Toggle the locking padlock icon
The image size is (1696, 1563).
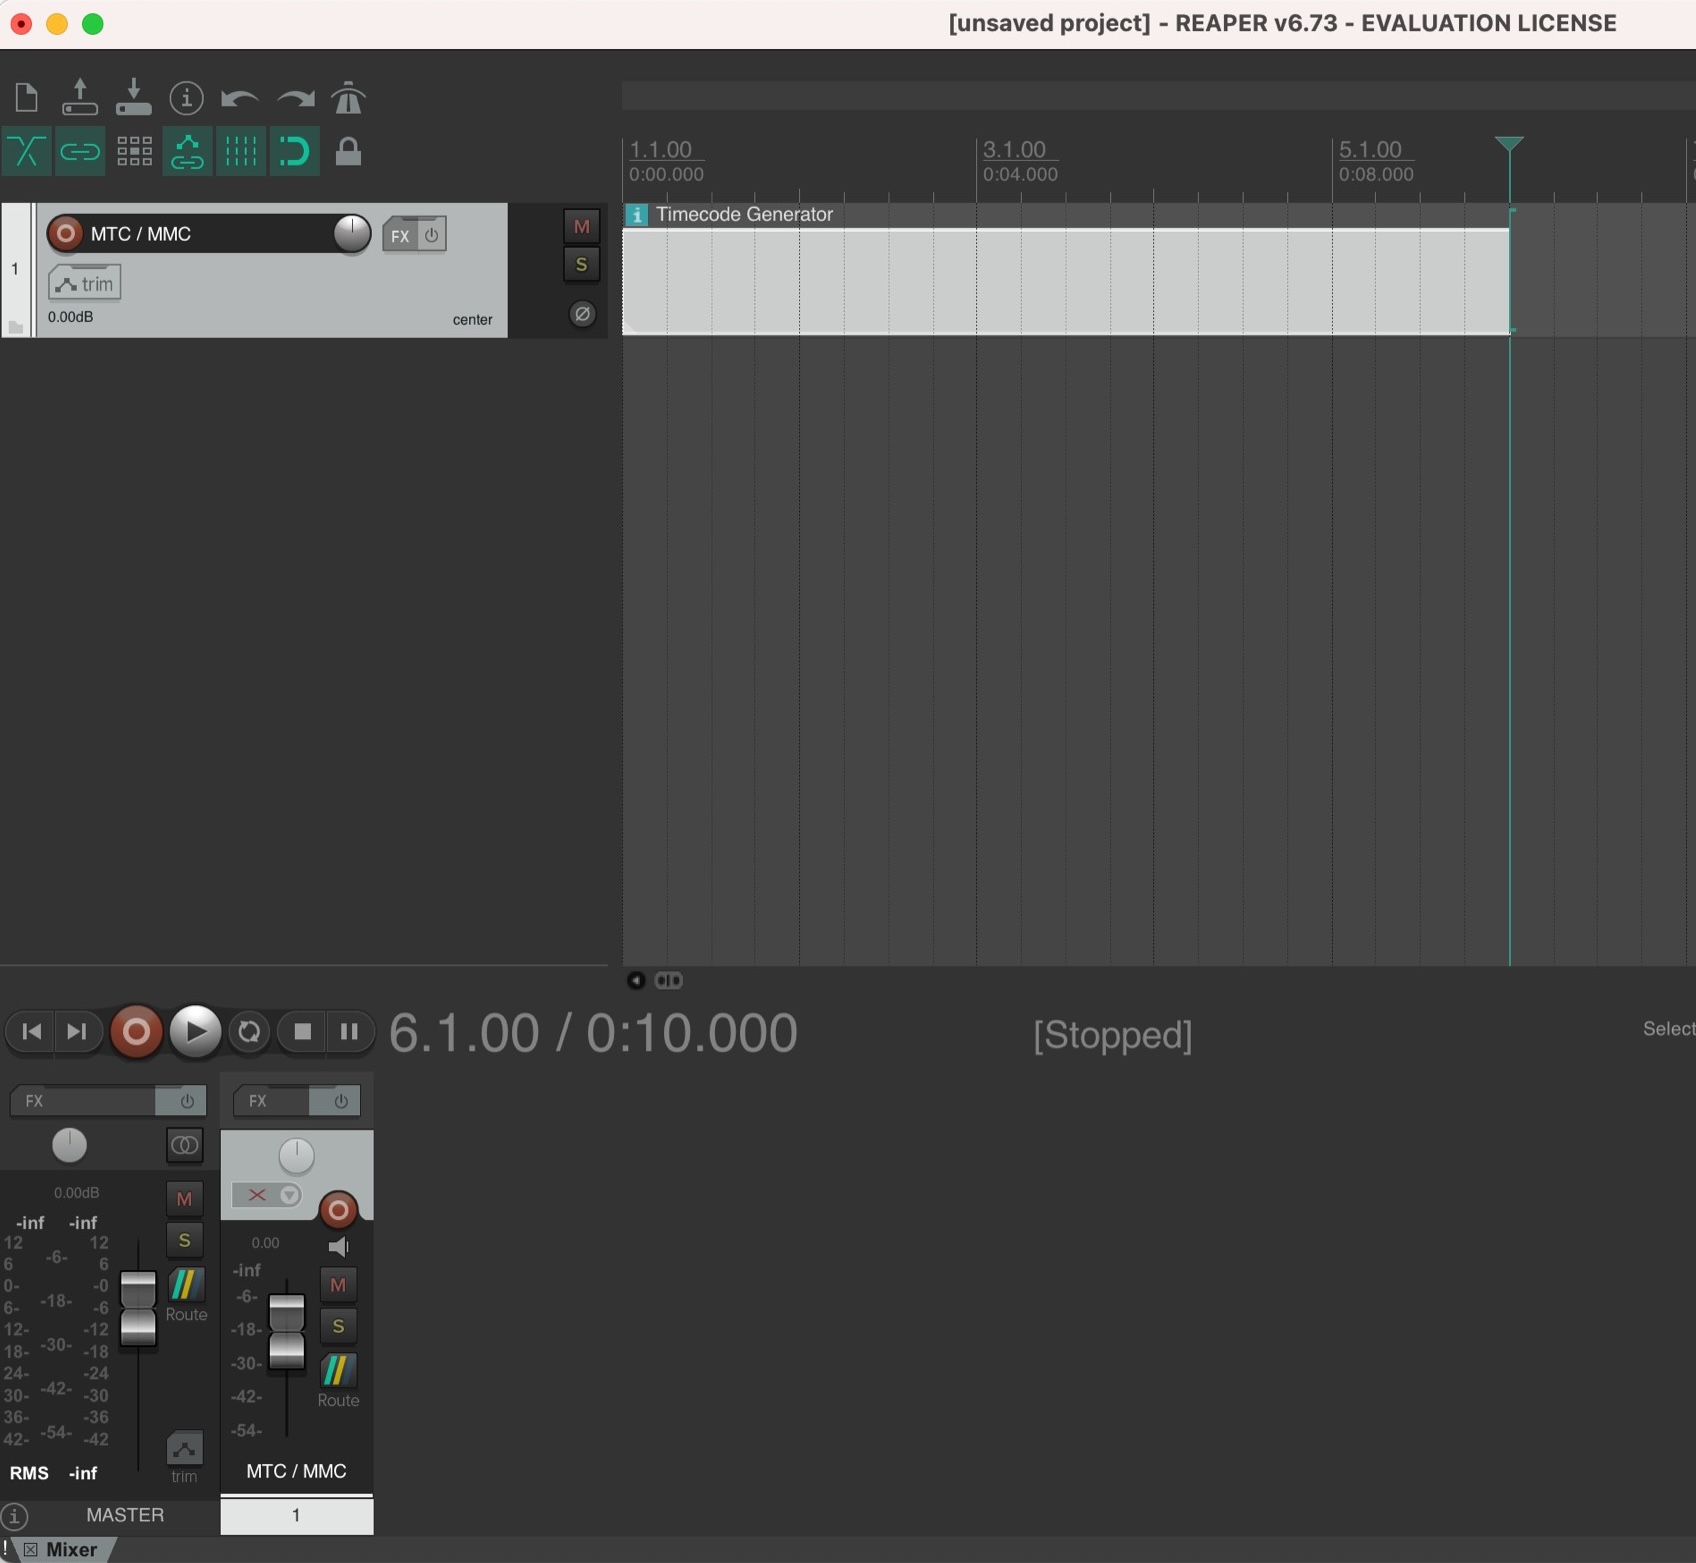348,152
